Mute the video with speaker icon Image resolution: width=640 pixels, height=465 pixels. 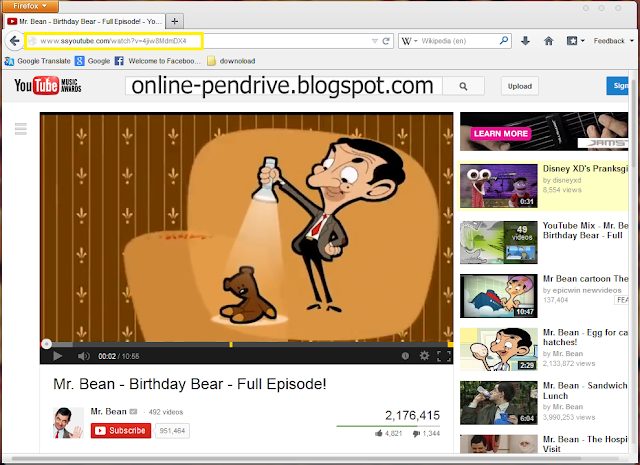[x=83, y=356]
